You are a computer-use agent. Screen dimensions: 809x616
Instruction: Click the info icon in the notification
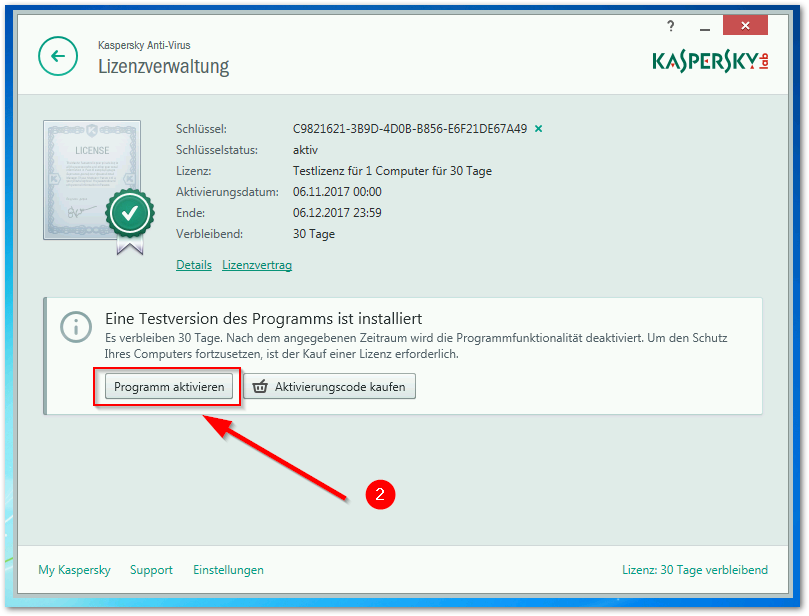pos(76,327)
